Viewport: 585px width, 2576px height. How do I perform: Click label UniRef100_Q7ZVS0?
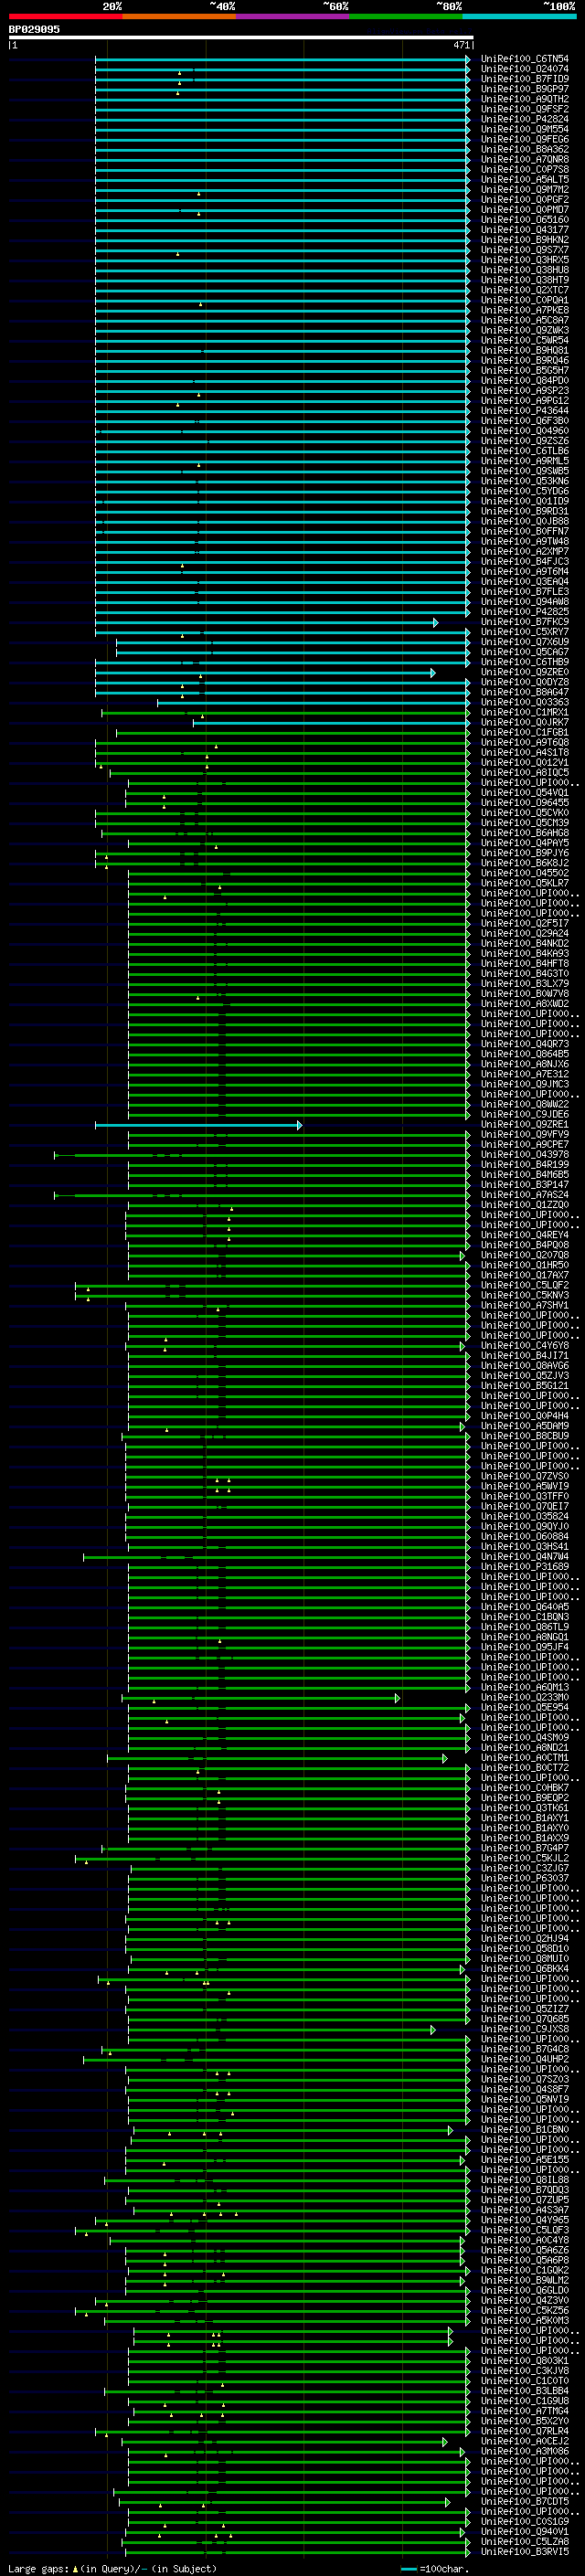coord(525,1476)
